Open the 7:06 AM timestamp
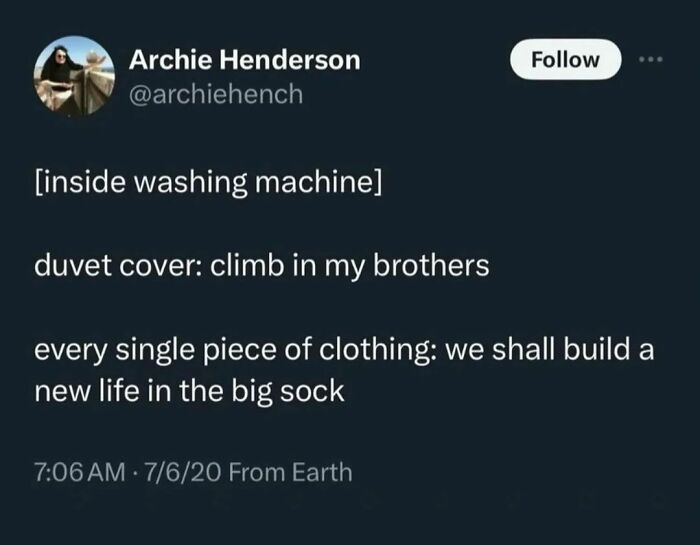The height and width of the screenshot is (545, 700). 80,472
